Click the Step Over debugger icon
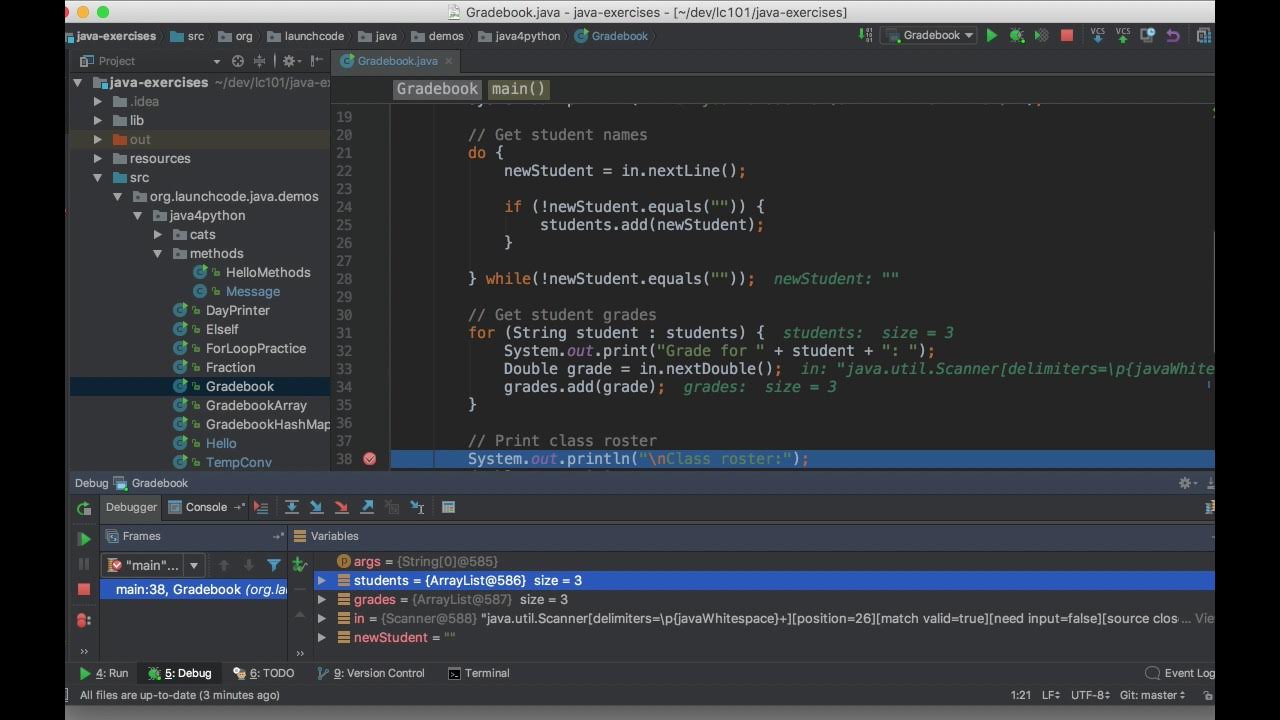Viewport: 1280px width, 720px height. pyautogui.click(x=292, y=507)
